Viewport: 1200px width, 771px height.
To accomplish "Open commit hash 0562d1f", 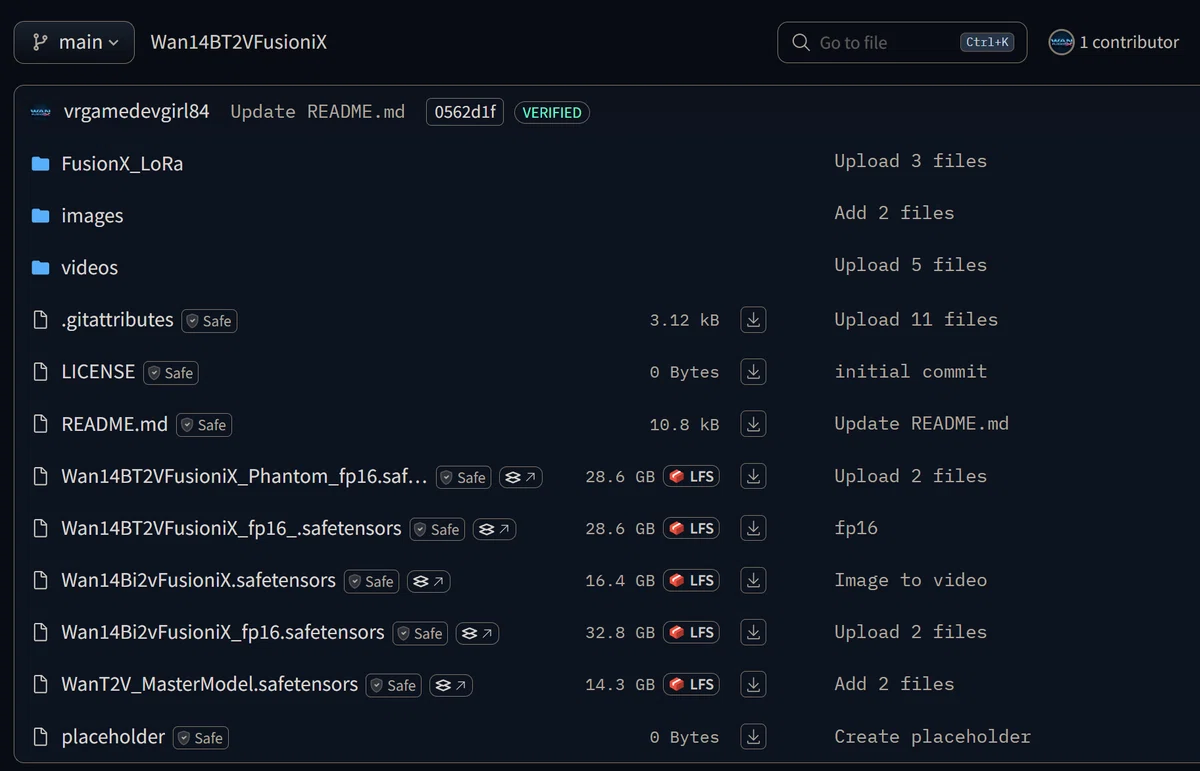I will (x=465, y=112).
